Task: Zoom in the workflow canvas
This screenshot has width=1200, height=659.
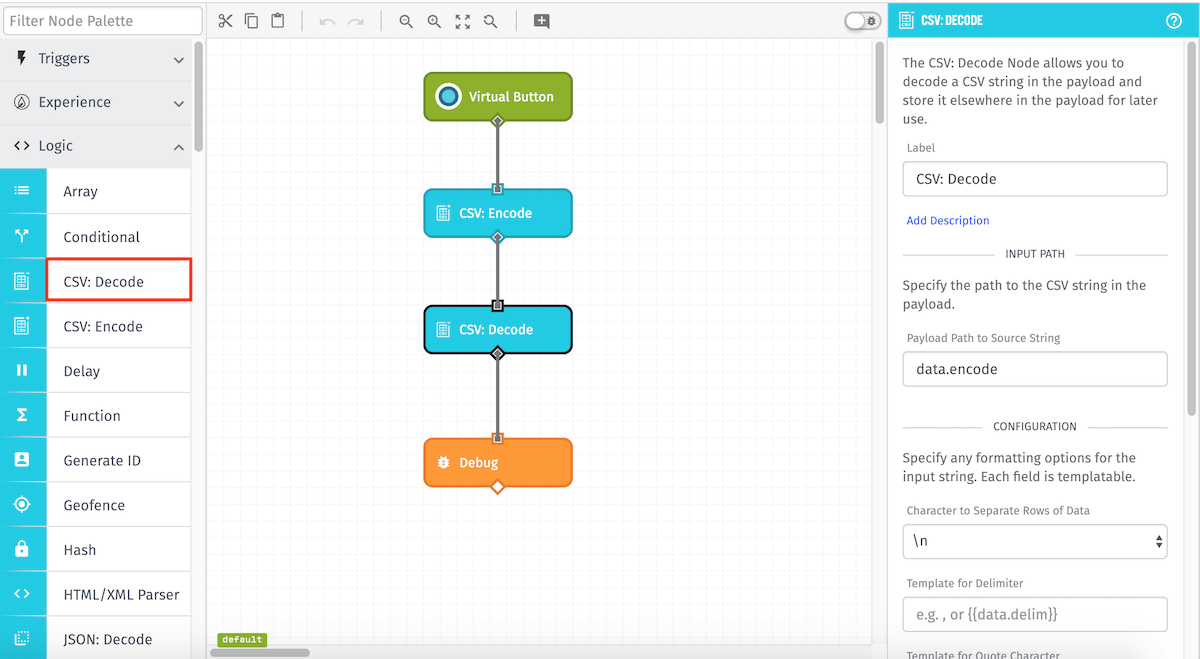Action: point(434,21)
